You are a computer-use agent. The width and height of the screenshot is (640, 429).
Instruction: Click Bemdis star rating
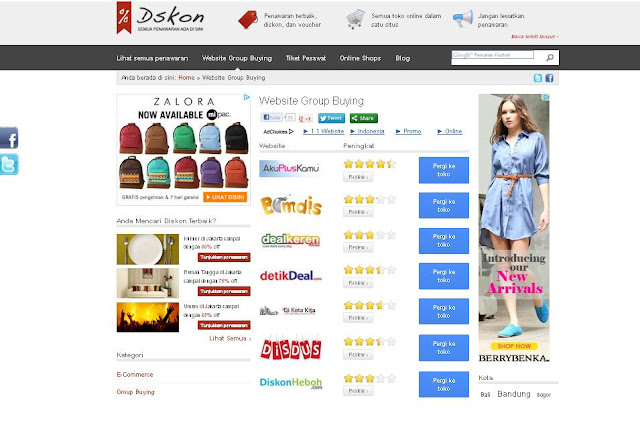tap(370, 199)
